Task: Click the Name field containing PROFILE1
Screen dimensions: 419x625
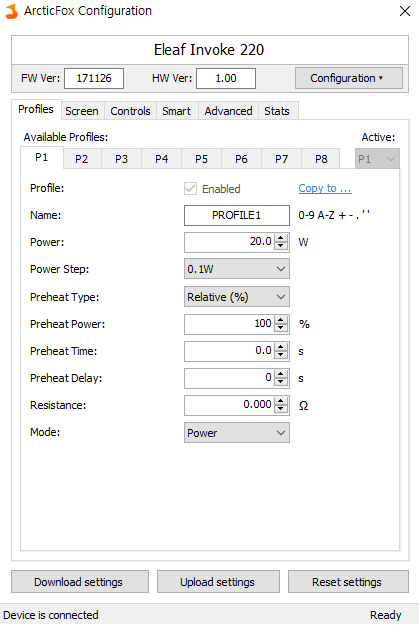Action: click(237, 215)
